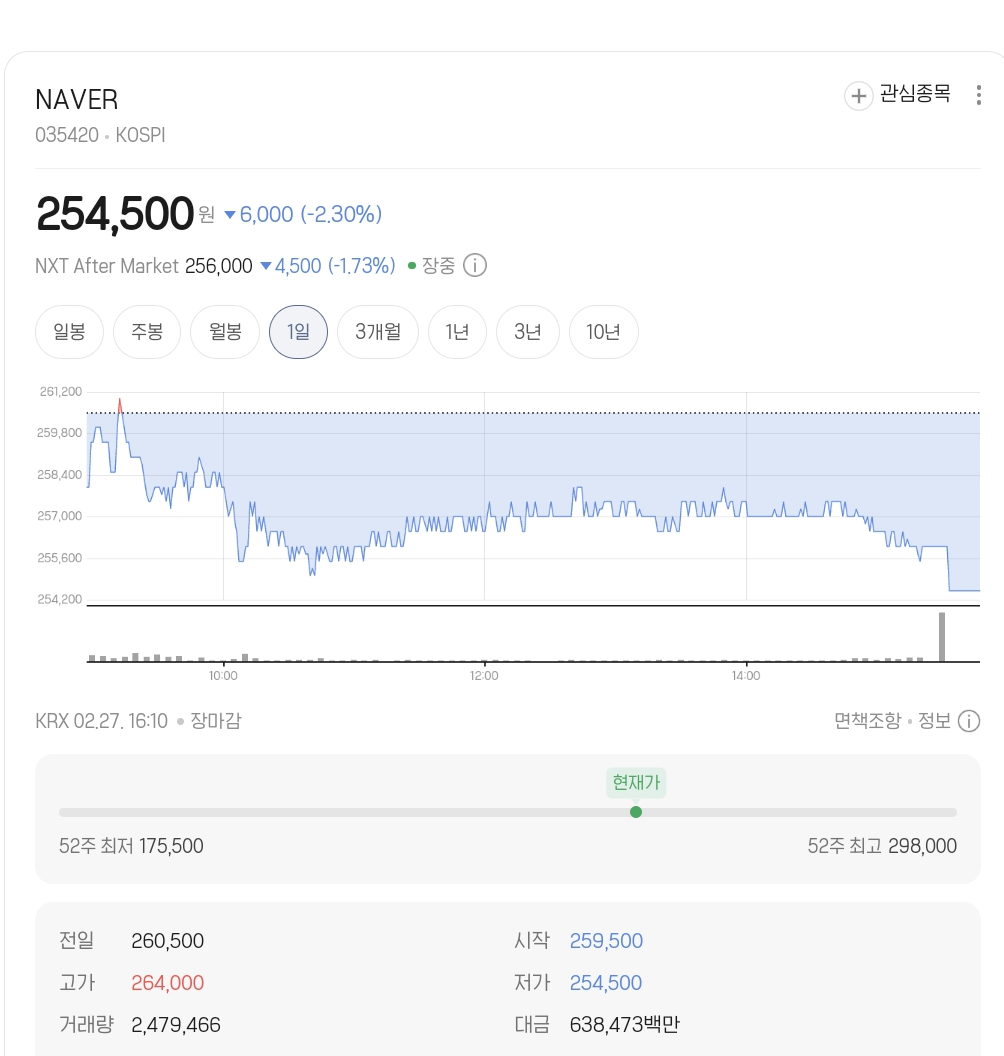
Task: Show the 3개월 chart range
Action: tap(378, 332)
